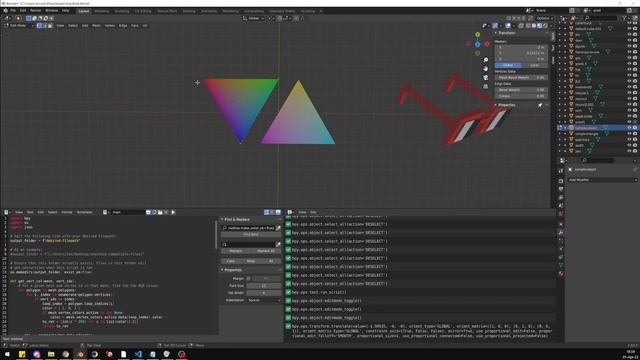The image size is (640, 360).
Task: Select wireframe viewport shading
Action: point(528,25)
